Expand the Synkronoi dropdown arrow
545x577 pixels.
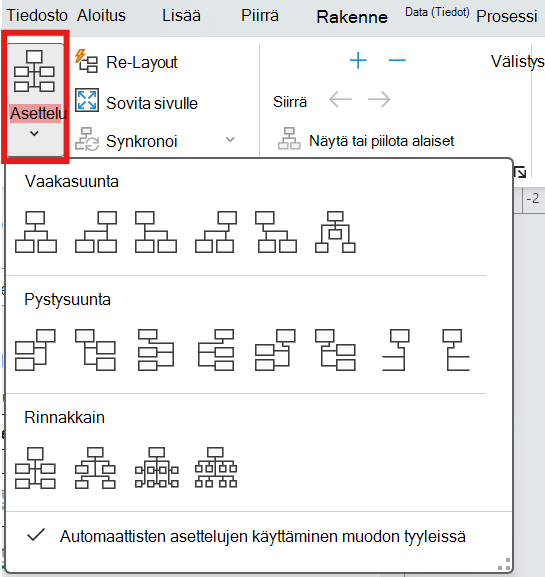click(x=230, y=140)
